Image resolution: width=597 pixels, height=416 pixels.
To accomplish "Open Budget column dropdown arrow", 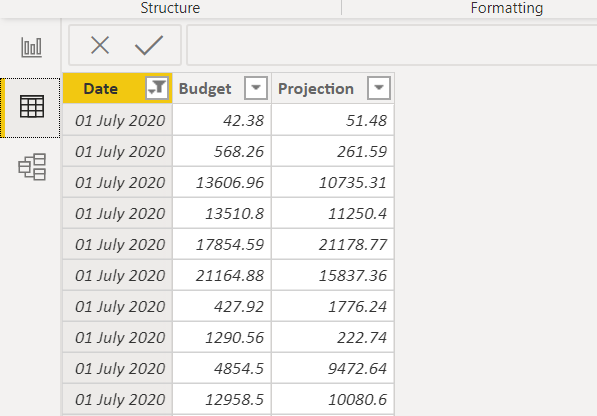I will click(256, 88).
